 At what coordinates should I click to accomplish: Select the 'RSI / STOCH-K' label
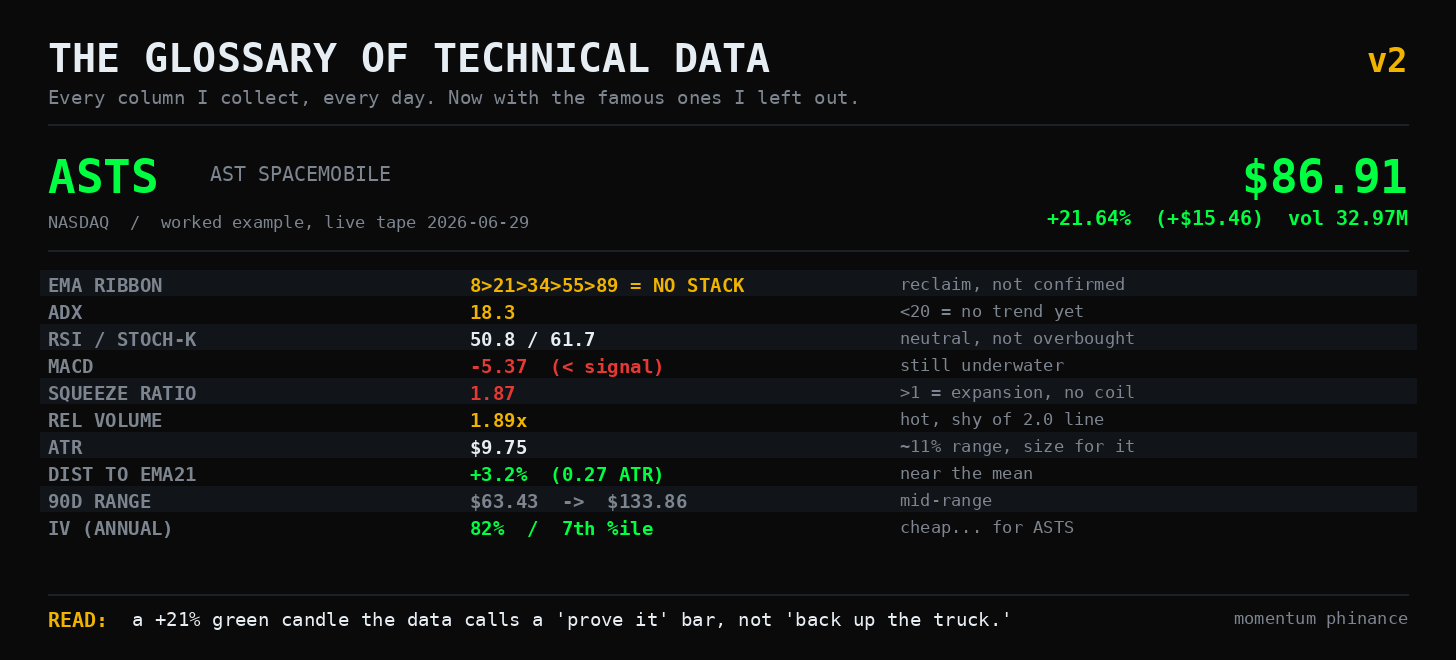(x=122, y=340)
